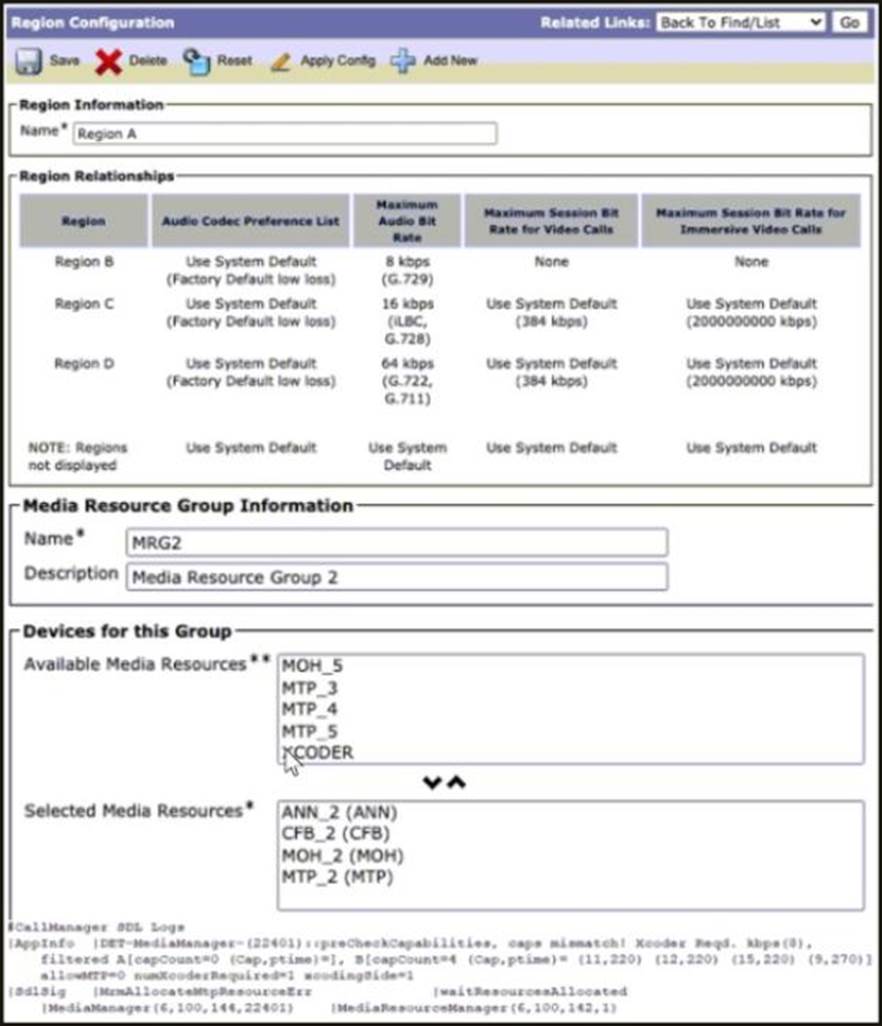Select ANN_2 (ANN) in Selected Media Resources
Image resolution: width=882 pixels, height=1026 pixels.
coord(339,813)
